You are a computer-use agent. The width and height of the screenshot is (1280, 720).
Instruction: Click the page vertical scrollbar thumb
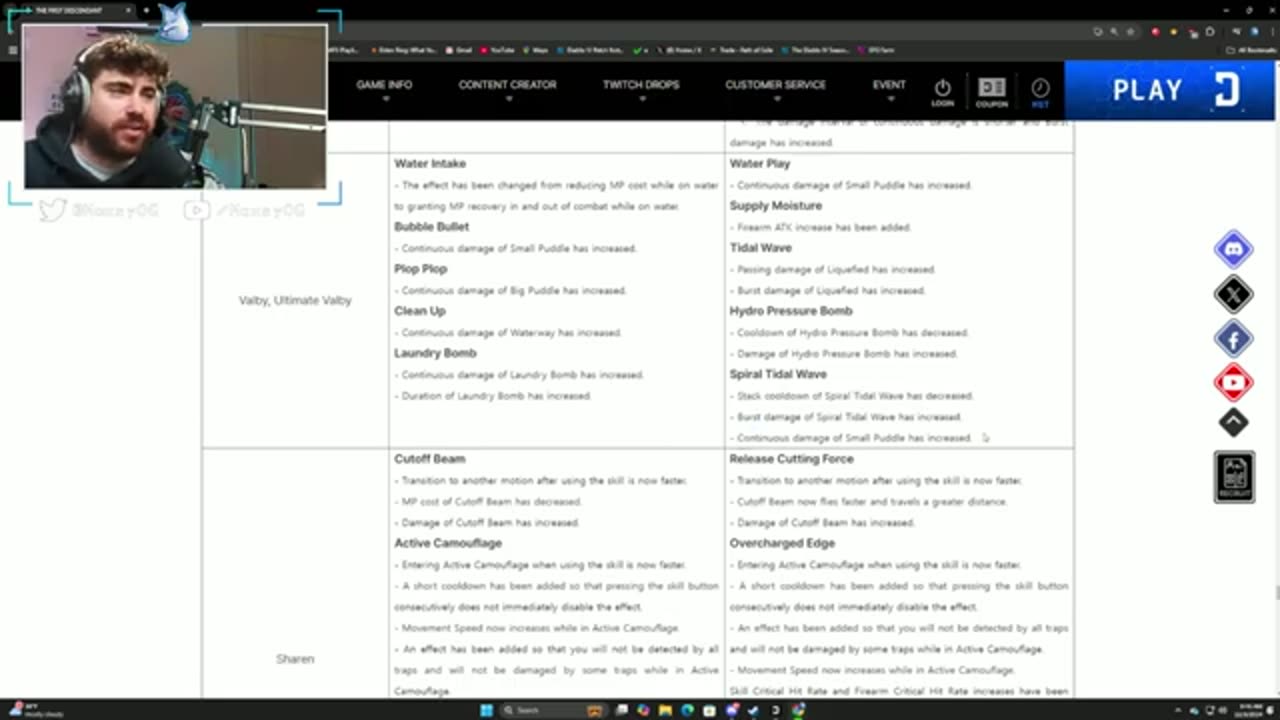[1276, 593]
